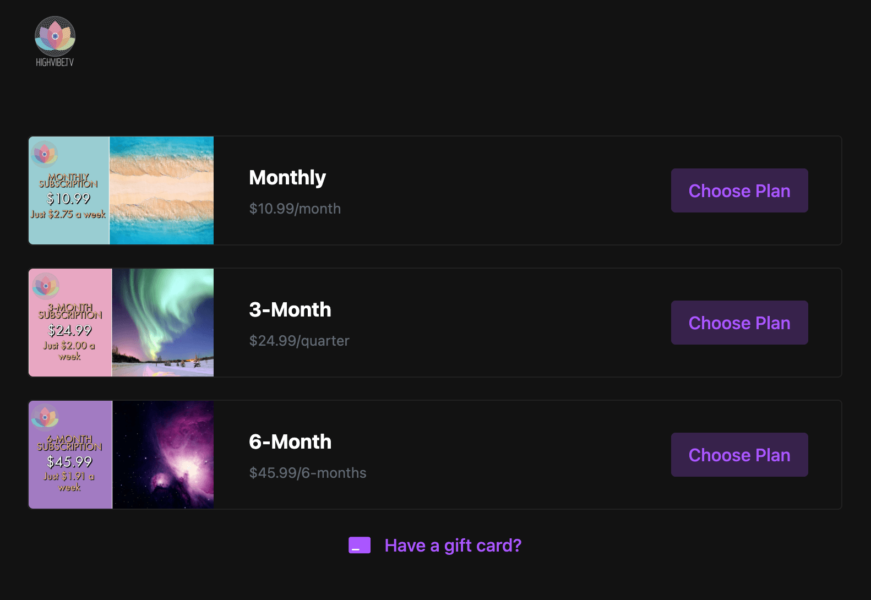
Task: Click the $45.99/6-months price text
Action: [x=307, y=473]
